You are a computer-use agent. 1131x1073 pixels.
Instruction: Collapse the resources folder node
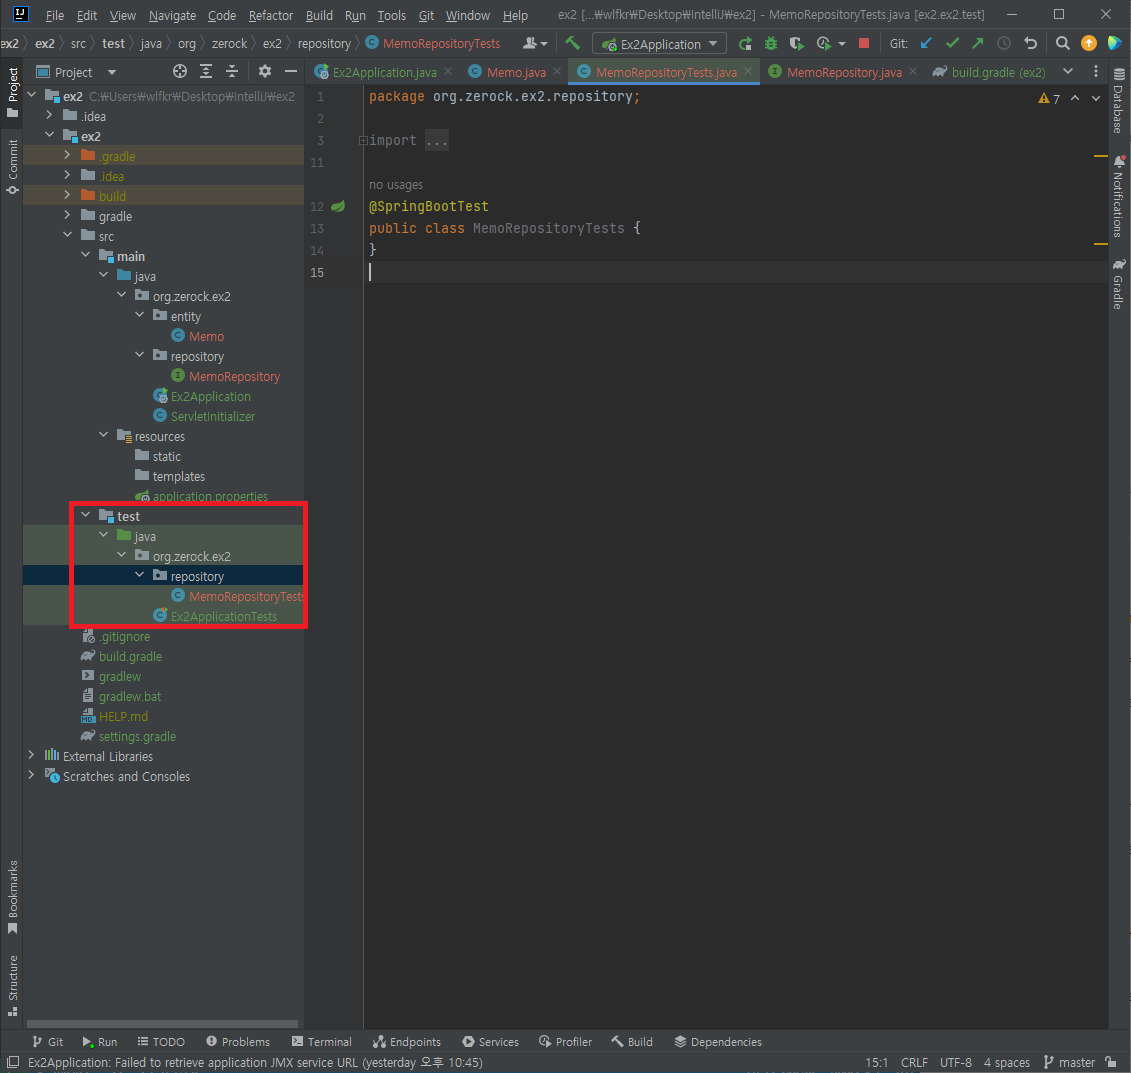pos(103,435)
